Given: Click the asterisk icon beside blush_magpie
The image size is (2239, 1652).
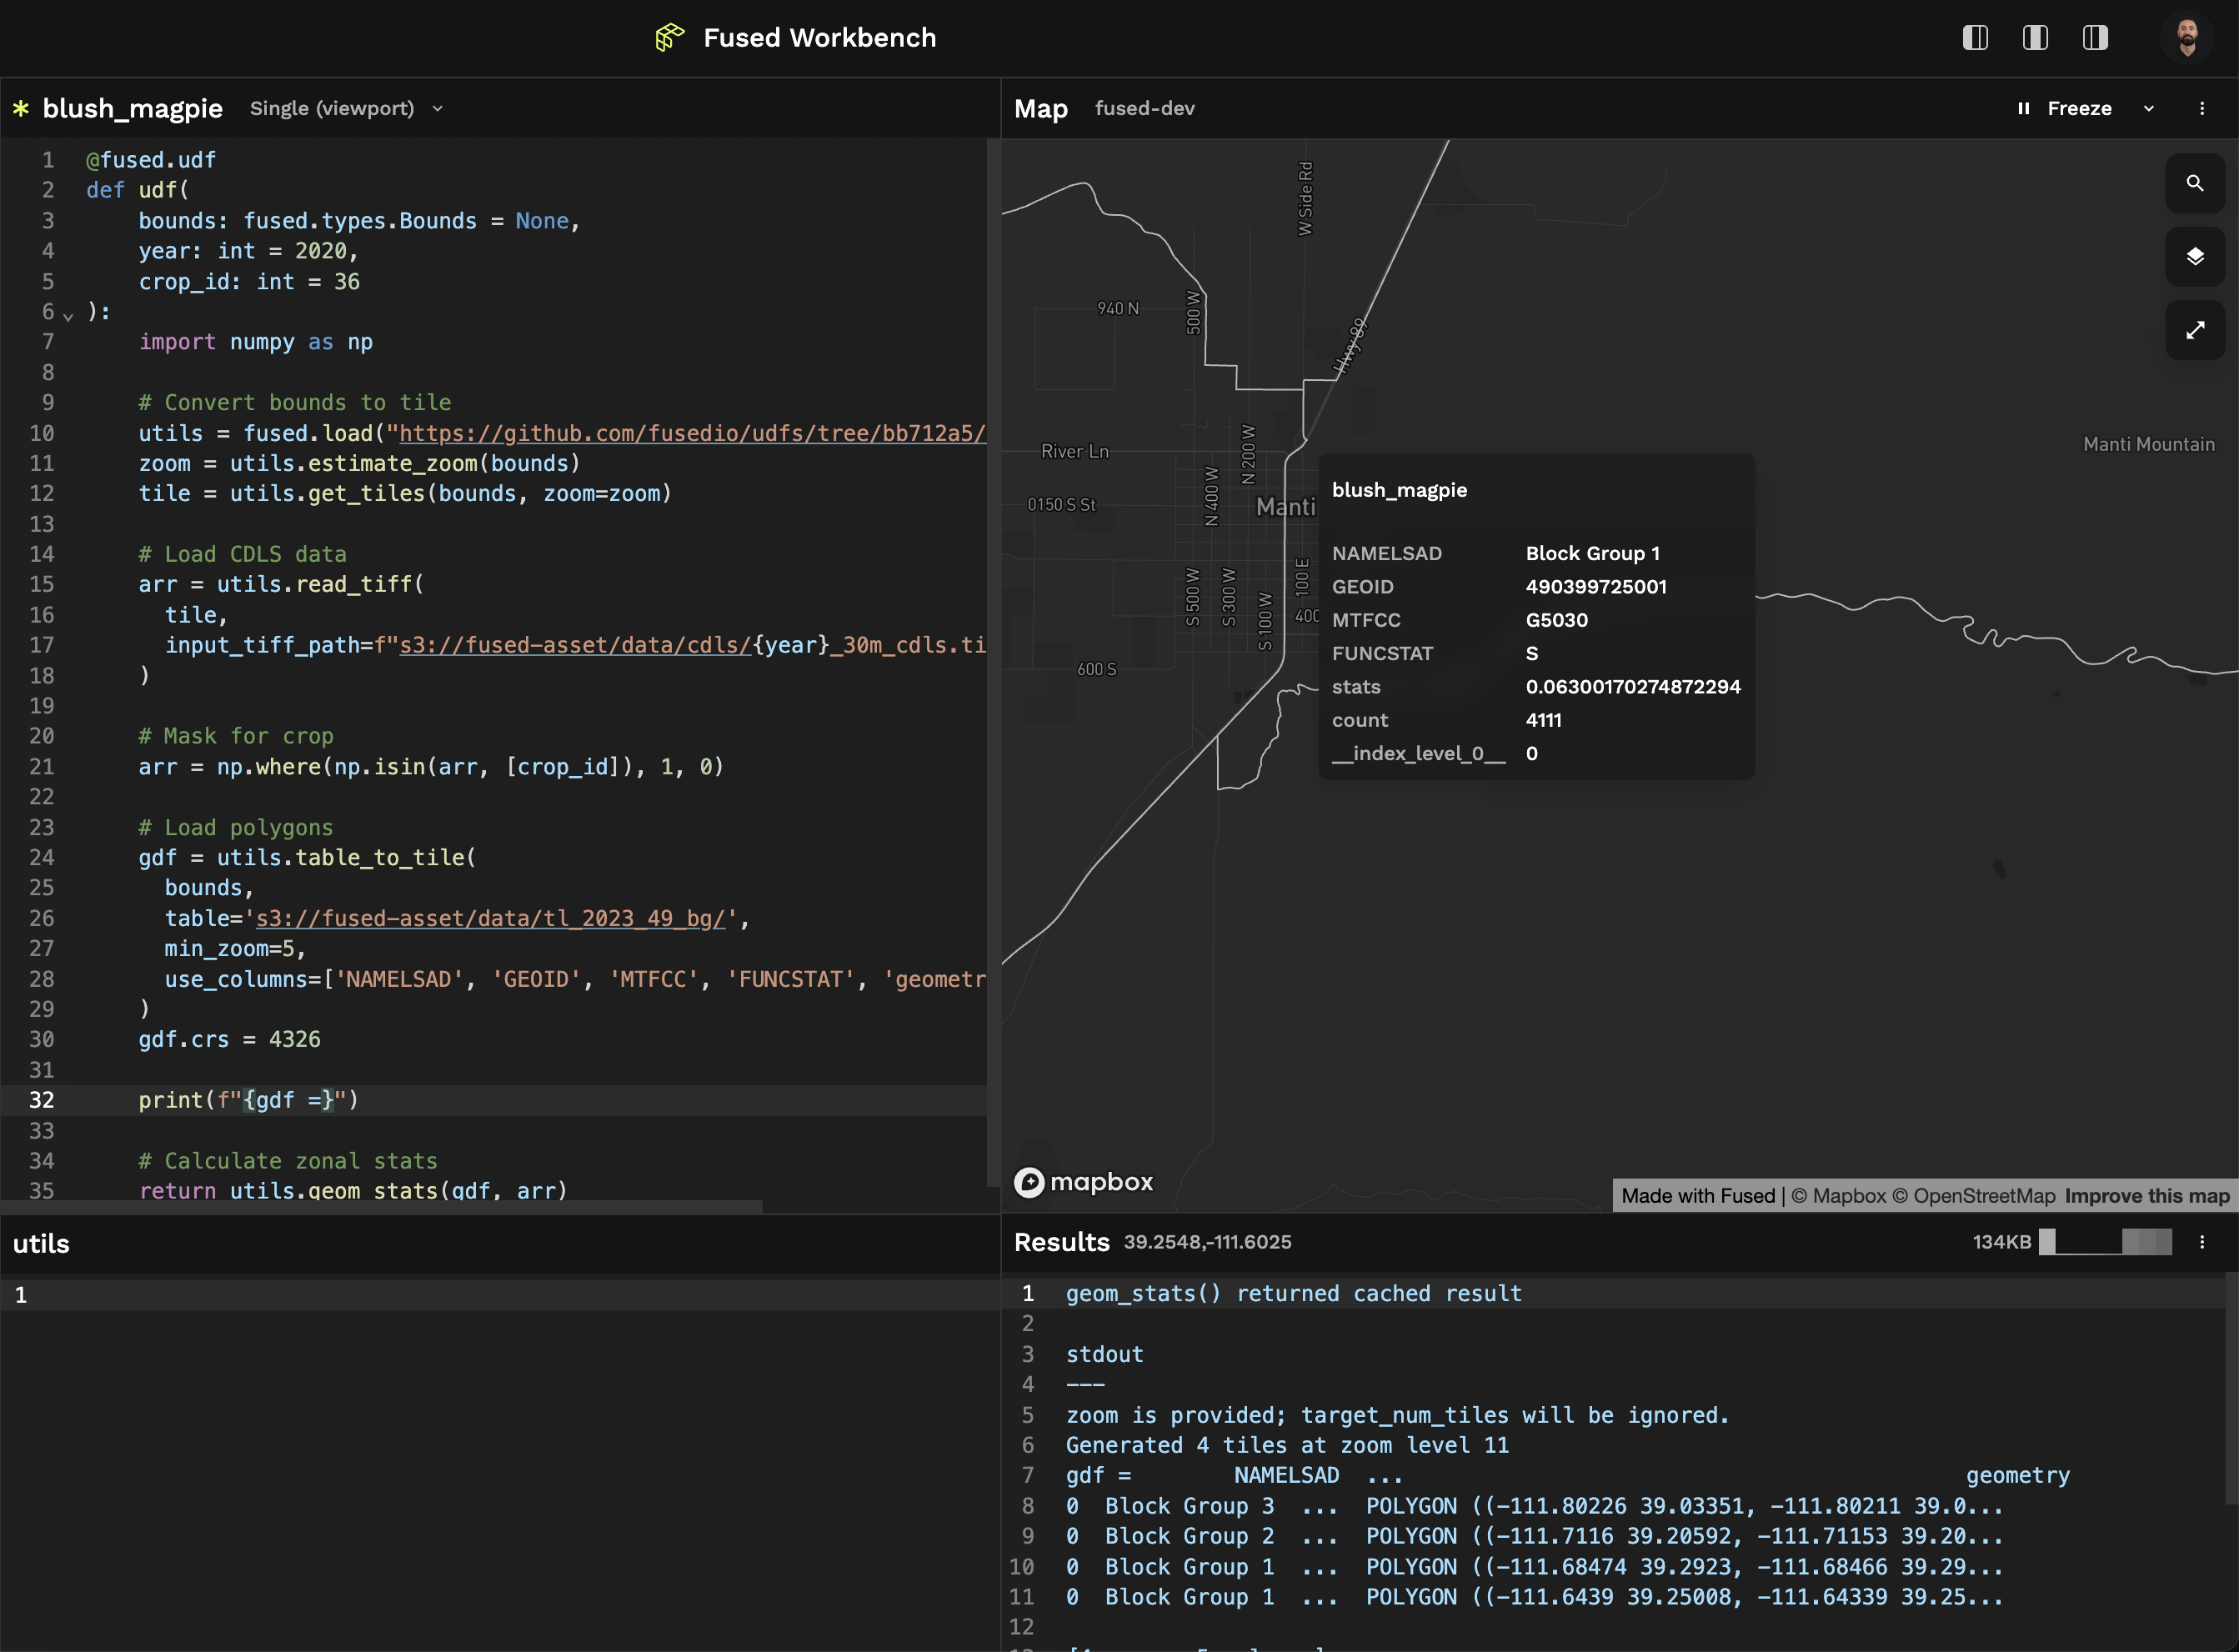Looking at the screenshot, I should (x=21, y=108).
